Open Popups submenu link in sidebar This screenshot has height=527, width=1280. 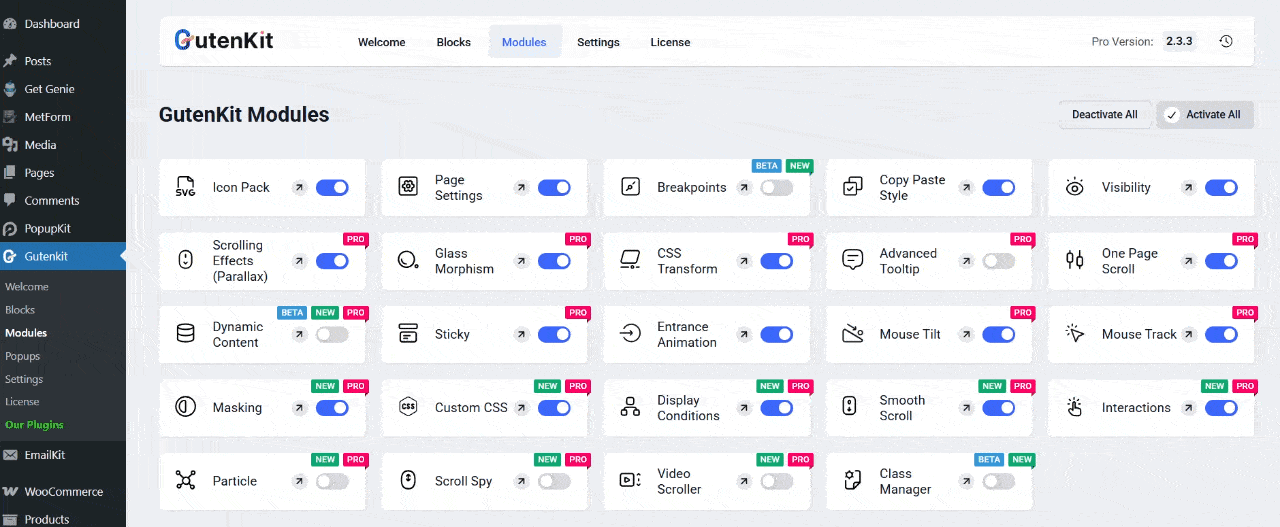22,356
